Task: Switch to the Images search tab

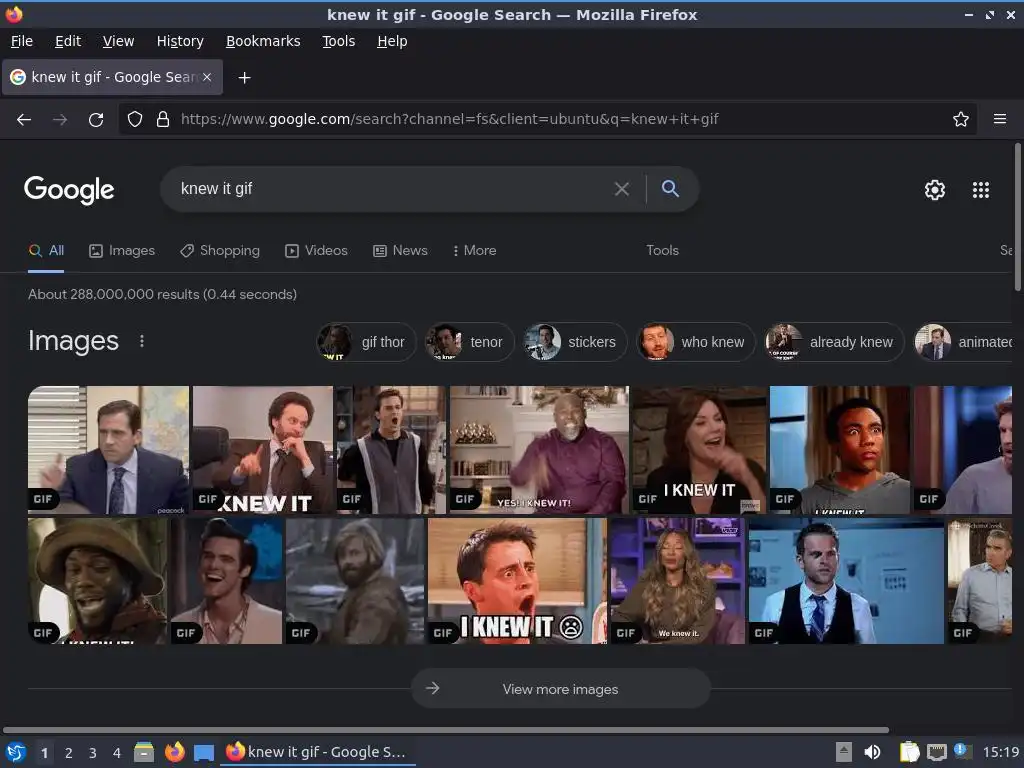Action: 122,251
